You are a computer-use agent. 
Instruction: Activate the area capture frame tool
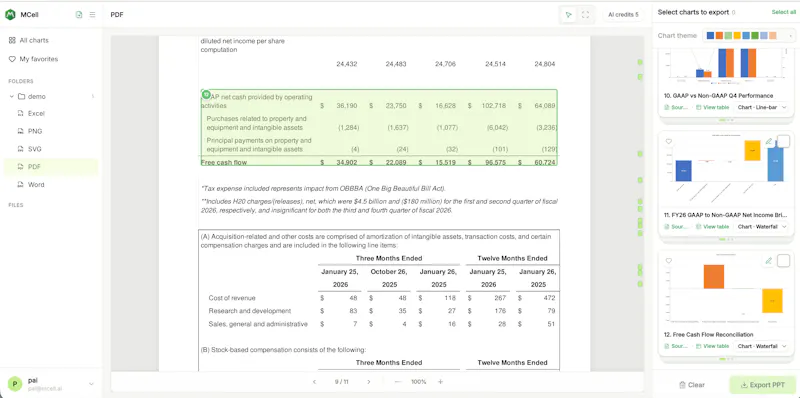[585, 15]
